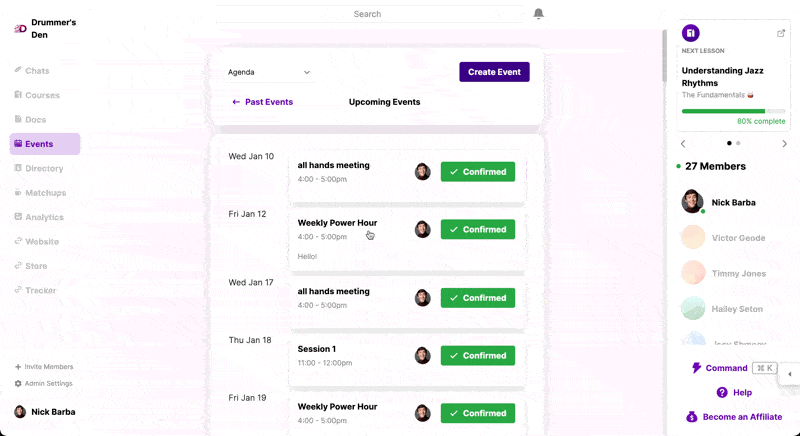Image resolution: width=800 pixels, height=436 pixels.
Task: Collapse the right sidebar panel arrow
Action: 789,374
